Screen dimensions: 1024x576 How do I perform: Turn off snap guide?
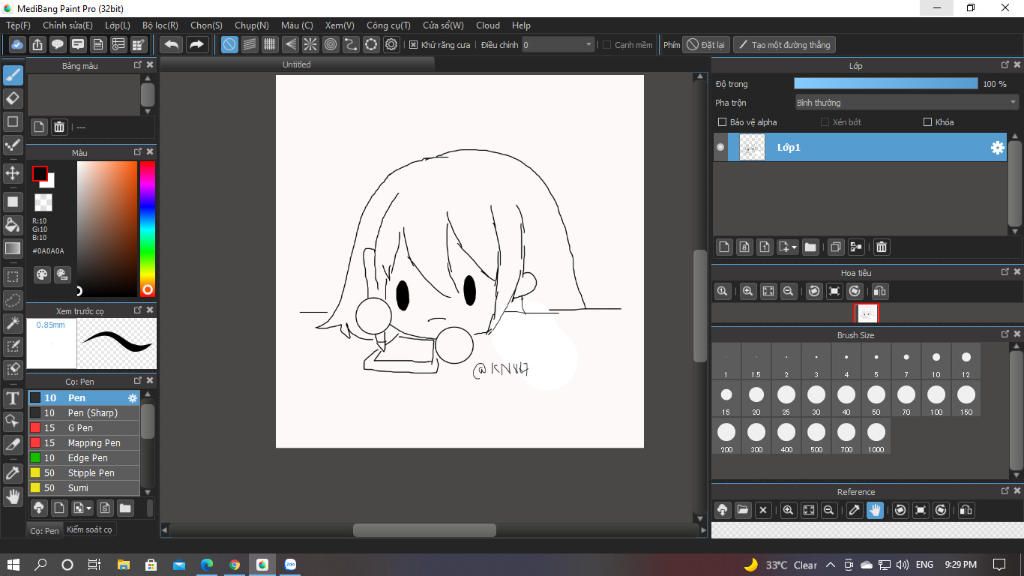[x=229, y=44]
